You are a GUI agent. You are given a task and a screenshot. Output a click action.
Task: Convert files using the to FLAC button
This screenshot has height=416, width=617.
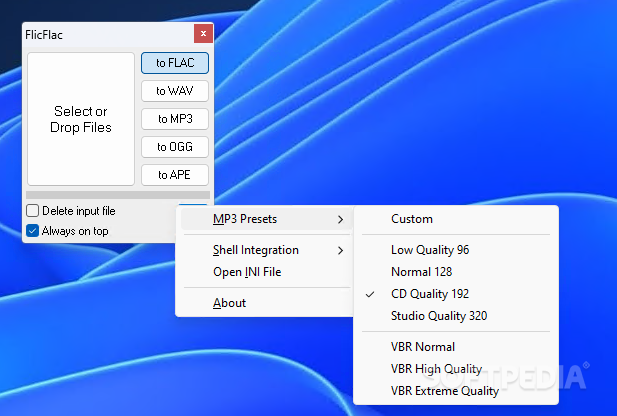175,63
